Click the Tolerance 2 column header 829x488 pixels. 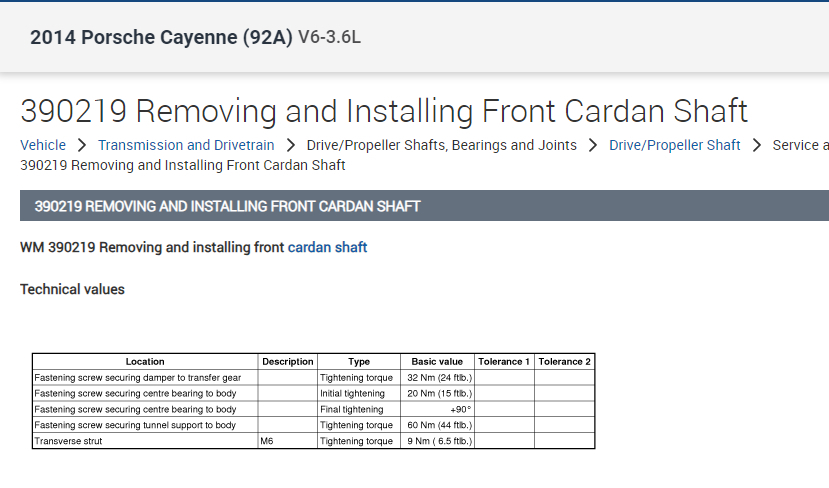(x=565, y=361)
